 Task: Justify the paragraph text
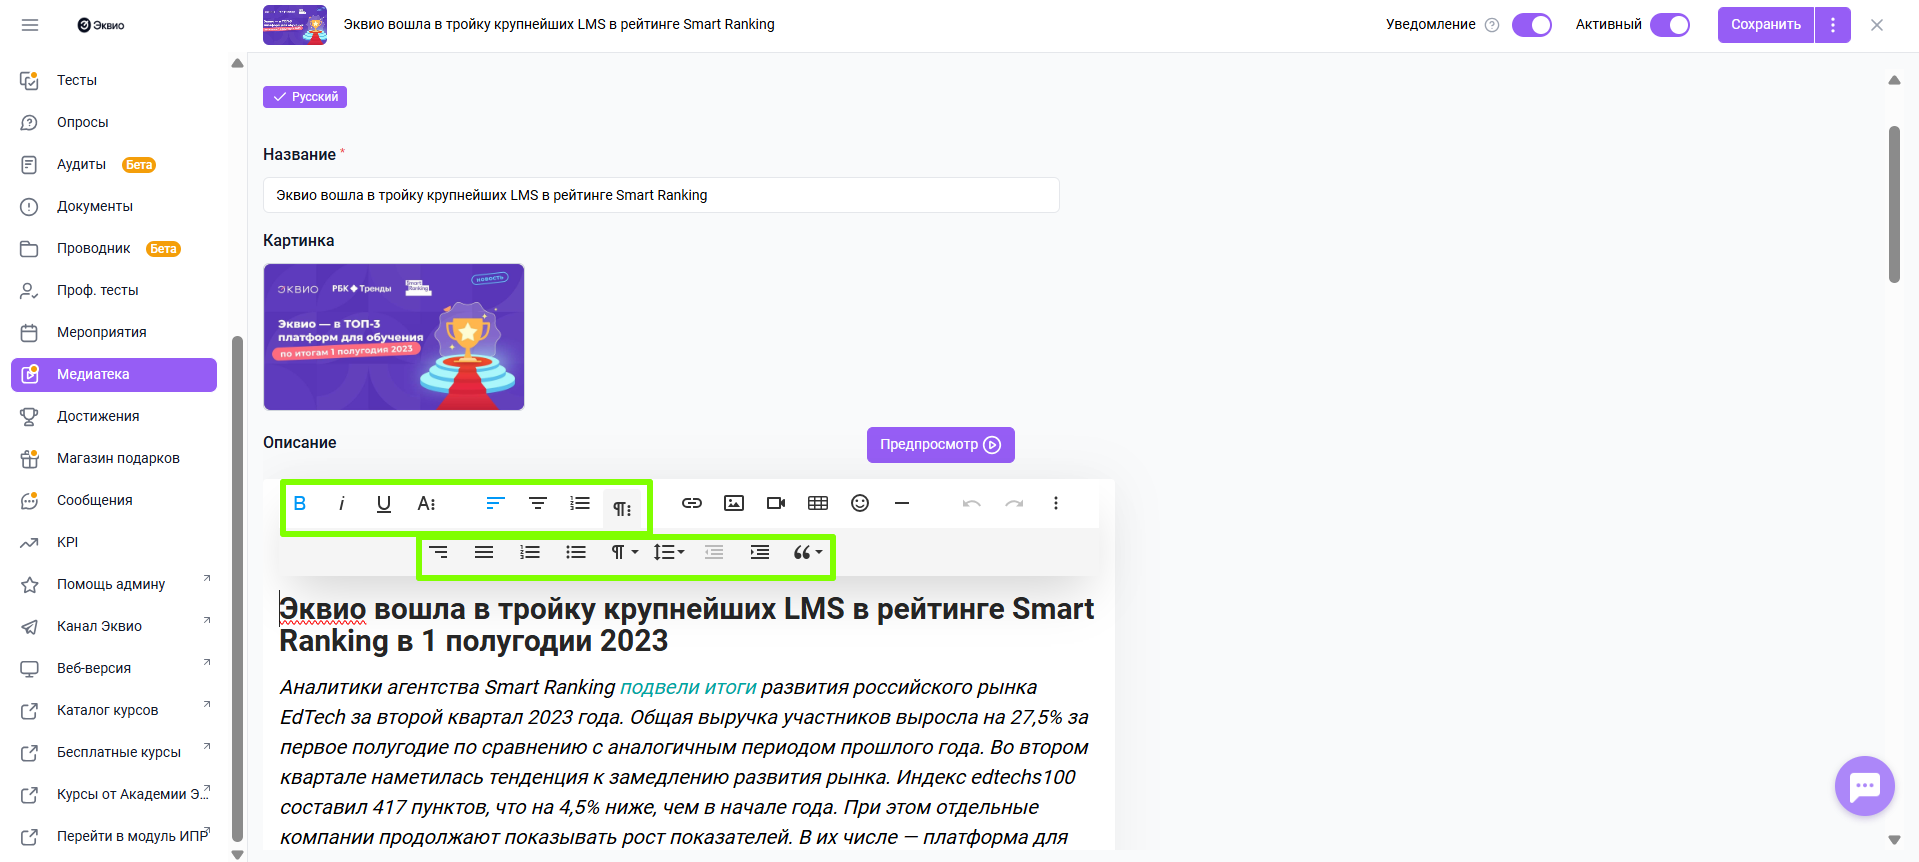click(x=484, y=552)
